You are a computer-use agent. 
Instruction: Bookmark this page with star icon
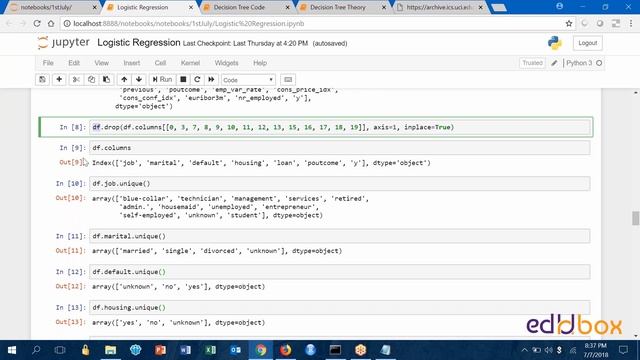569,24
